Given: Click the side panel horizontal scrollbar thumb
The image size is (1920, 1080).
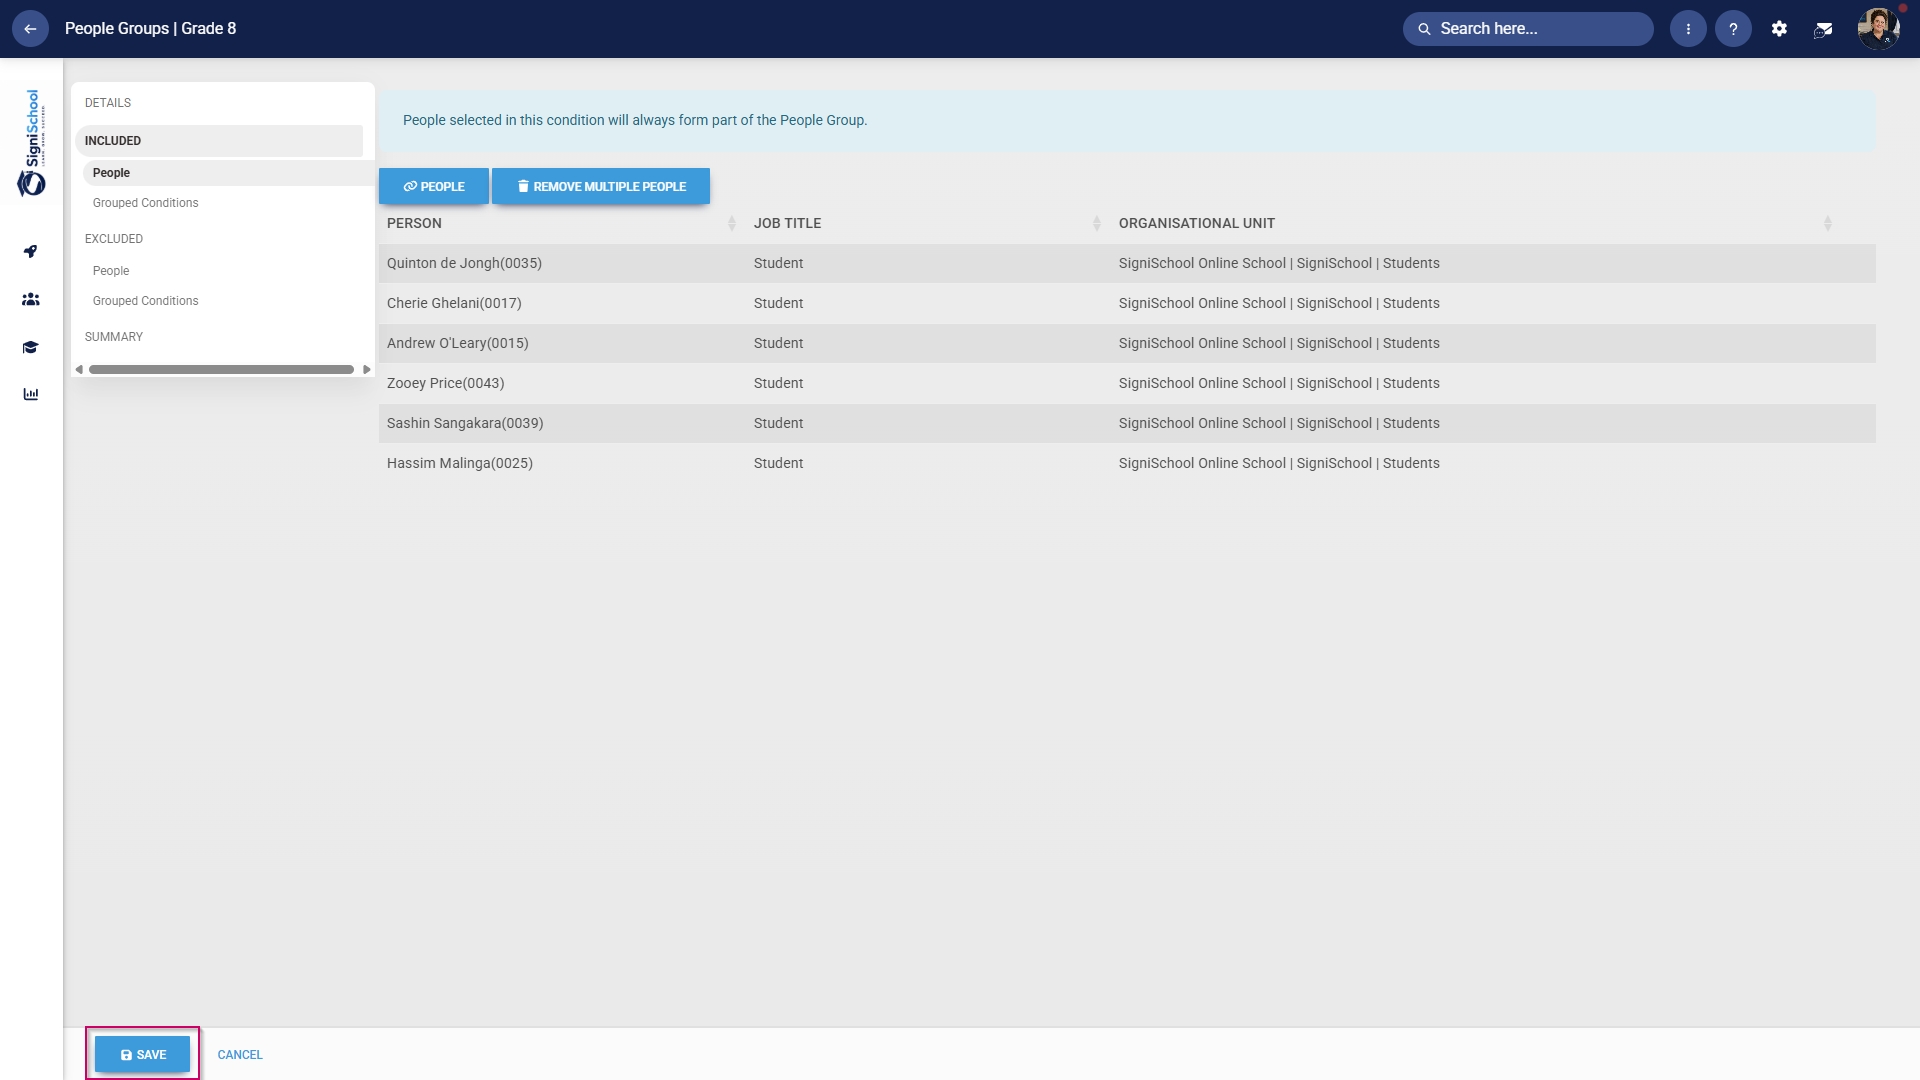Looking at the screenshot, I should click(x=221, y=370).
